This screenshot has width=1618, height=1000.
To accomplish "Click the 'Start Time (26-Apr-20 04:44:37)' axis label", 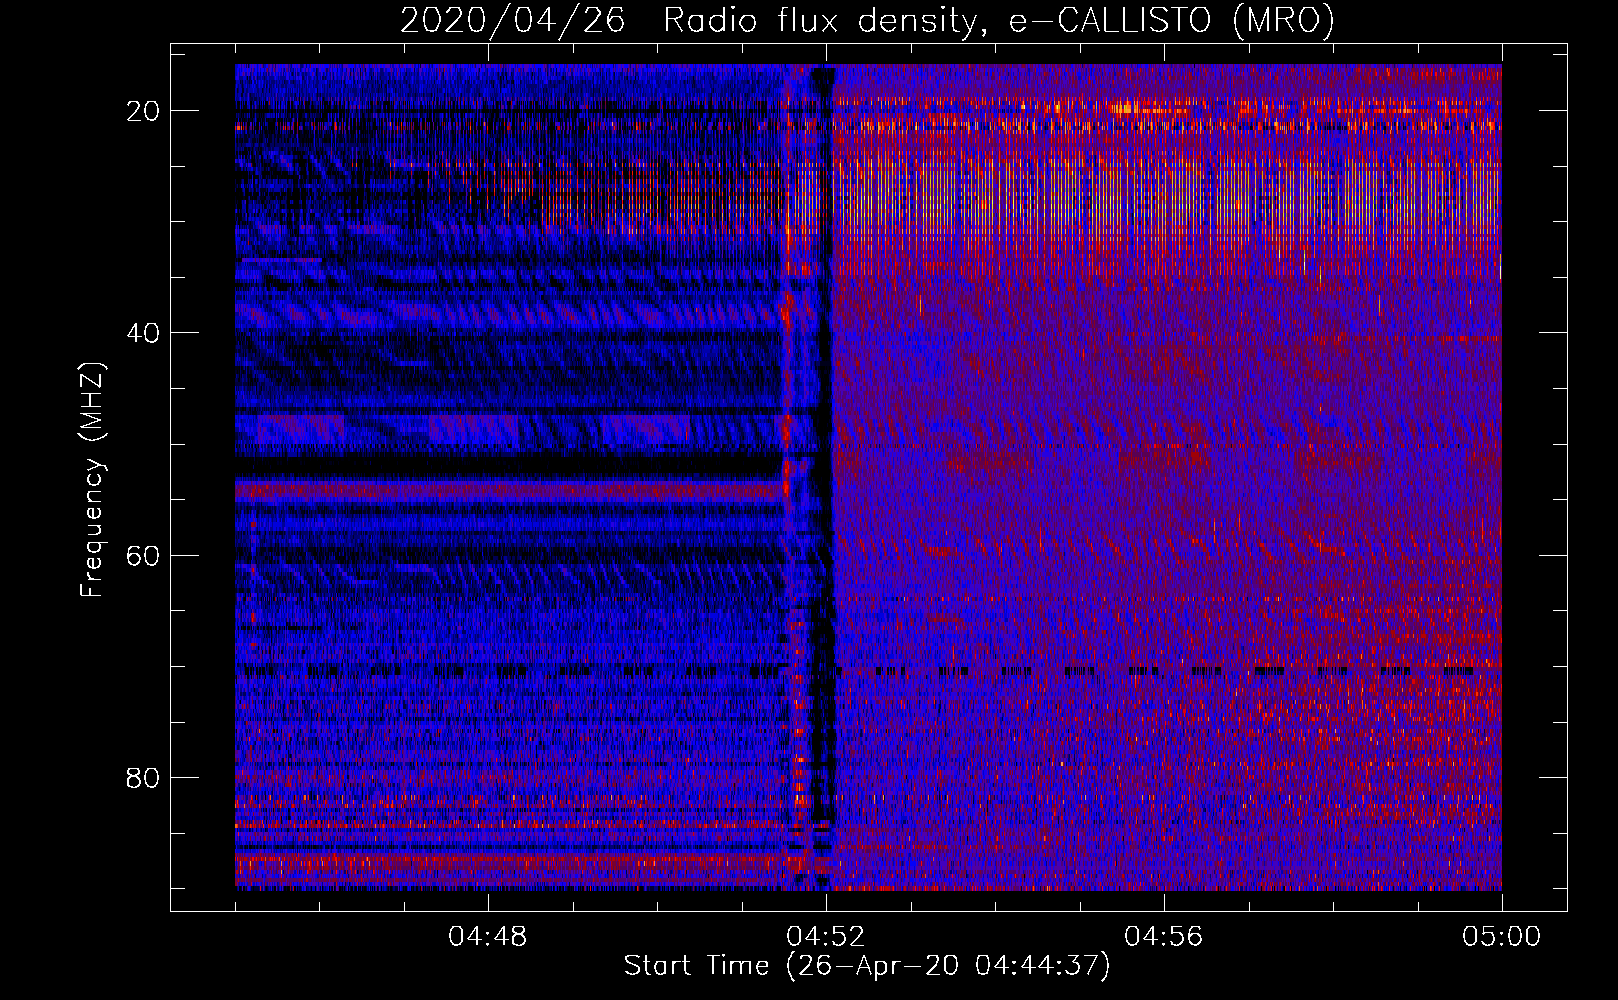I will 867,966.
